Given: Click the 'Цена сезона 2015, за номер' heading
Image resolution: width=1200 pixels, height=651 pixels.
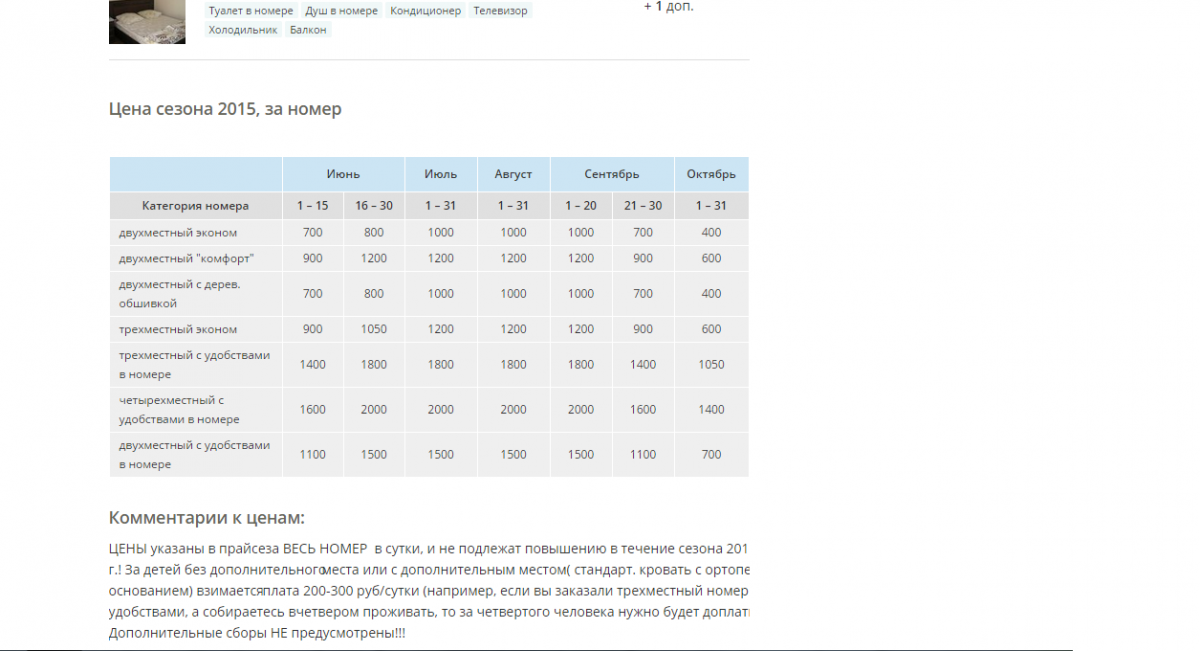Looking at the screenshot, I should tap(225, 109).
